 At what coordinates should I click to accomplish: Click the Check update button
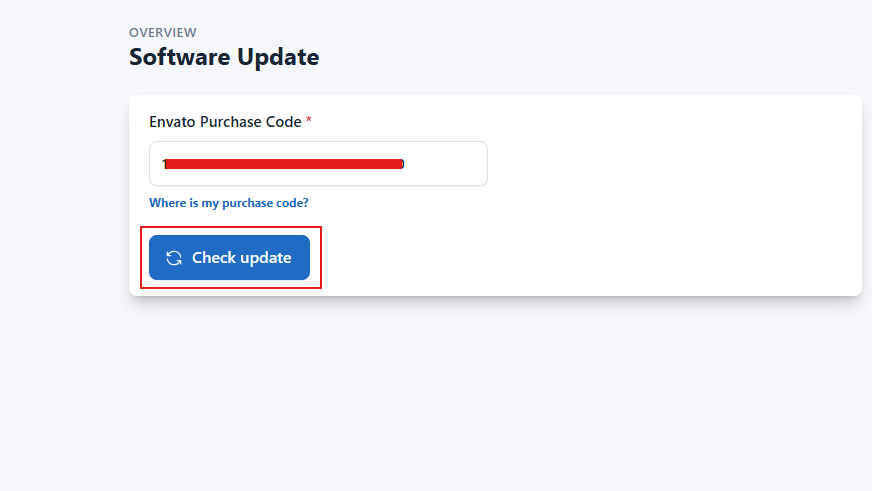[229, 258]
